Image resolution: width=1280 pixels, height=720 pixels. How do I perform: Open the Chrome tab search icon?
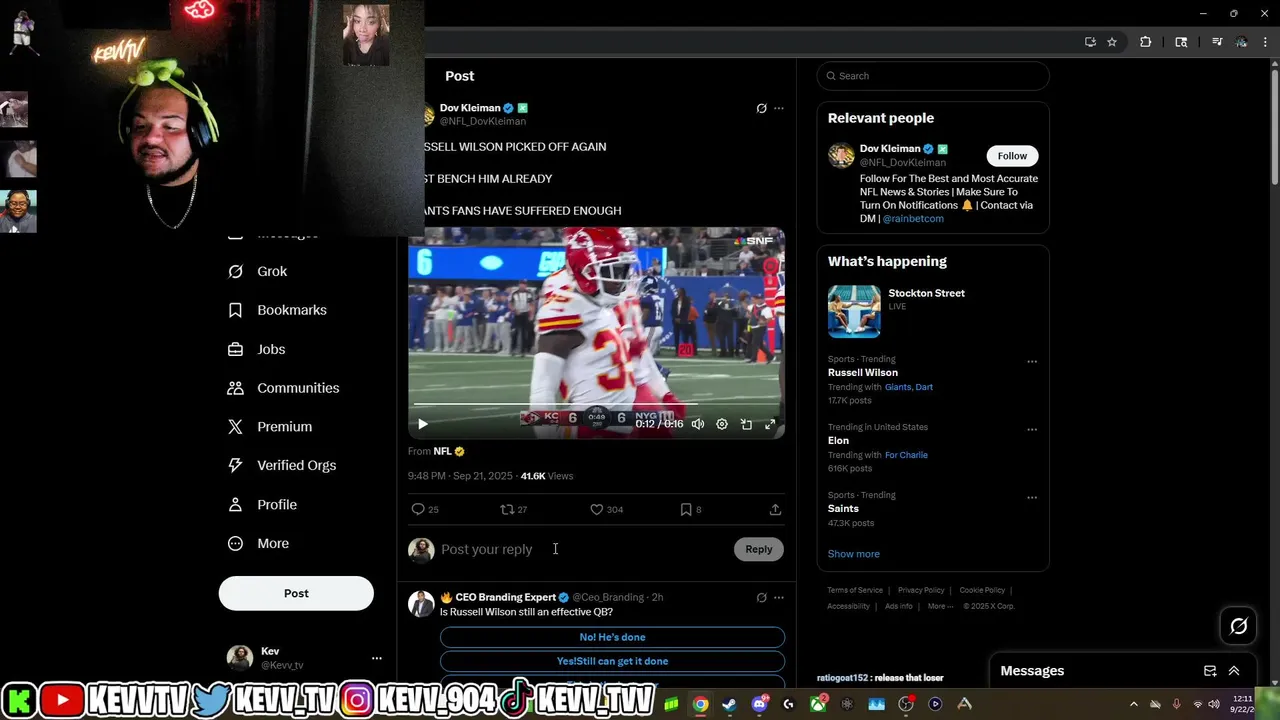(x=1181, y=42)
